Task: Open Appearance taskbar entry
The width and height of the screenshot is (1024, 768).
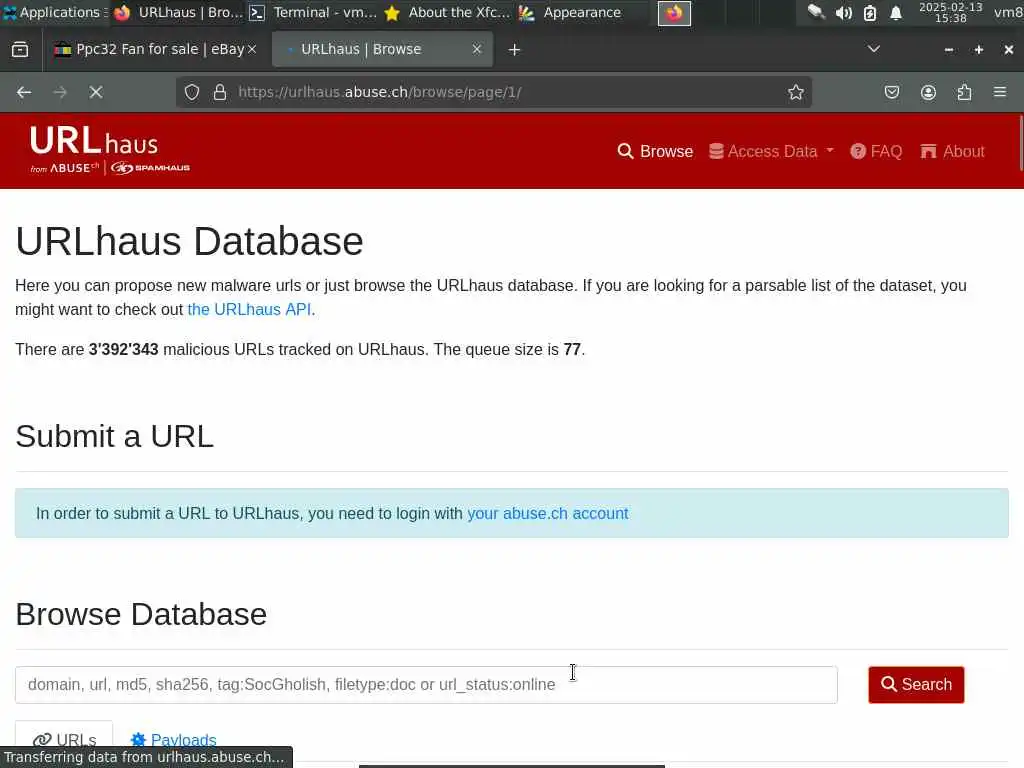Action: coord(570,12)
